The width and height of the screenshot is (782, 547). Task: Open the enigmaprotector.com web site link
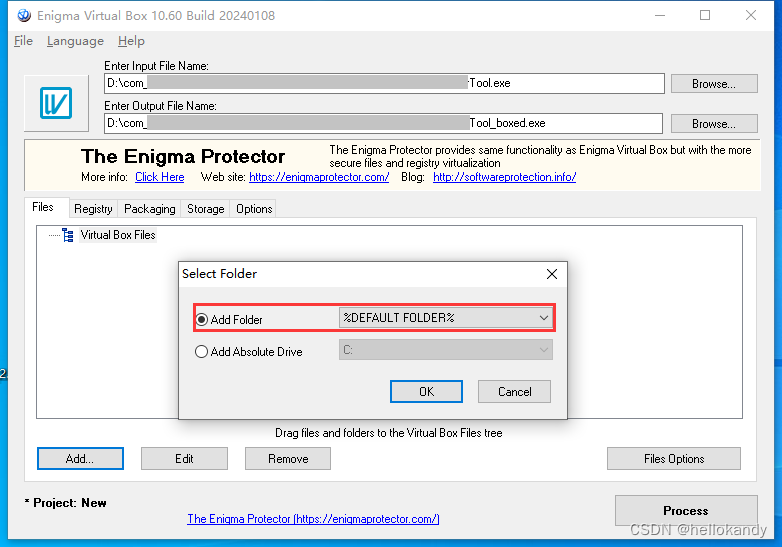click(319, 177)
